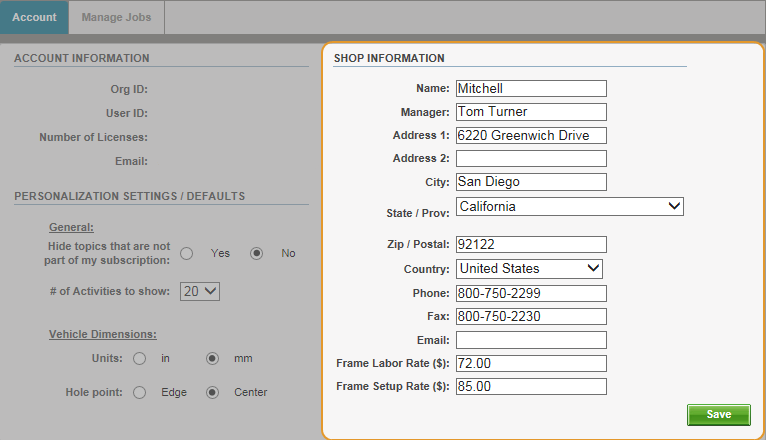Switch to the Account tab
This screenshot has height=440, width=766.
click(x=34, y=17)
